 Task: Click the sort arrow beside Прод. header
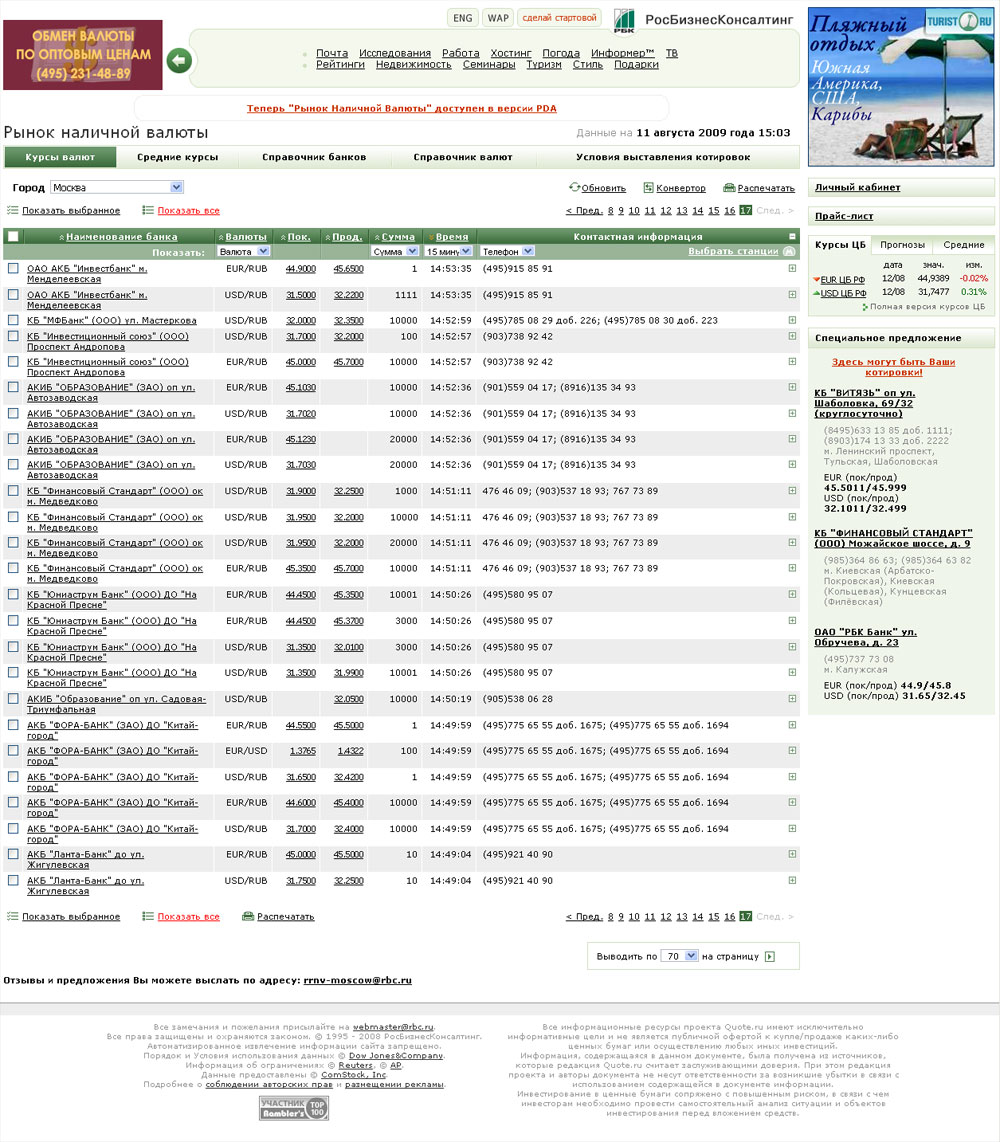328,237
